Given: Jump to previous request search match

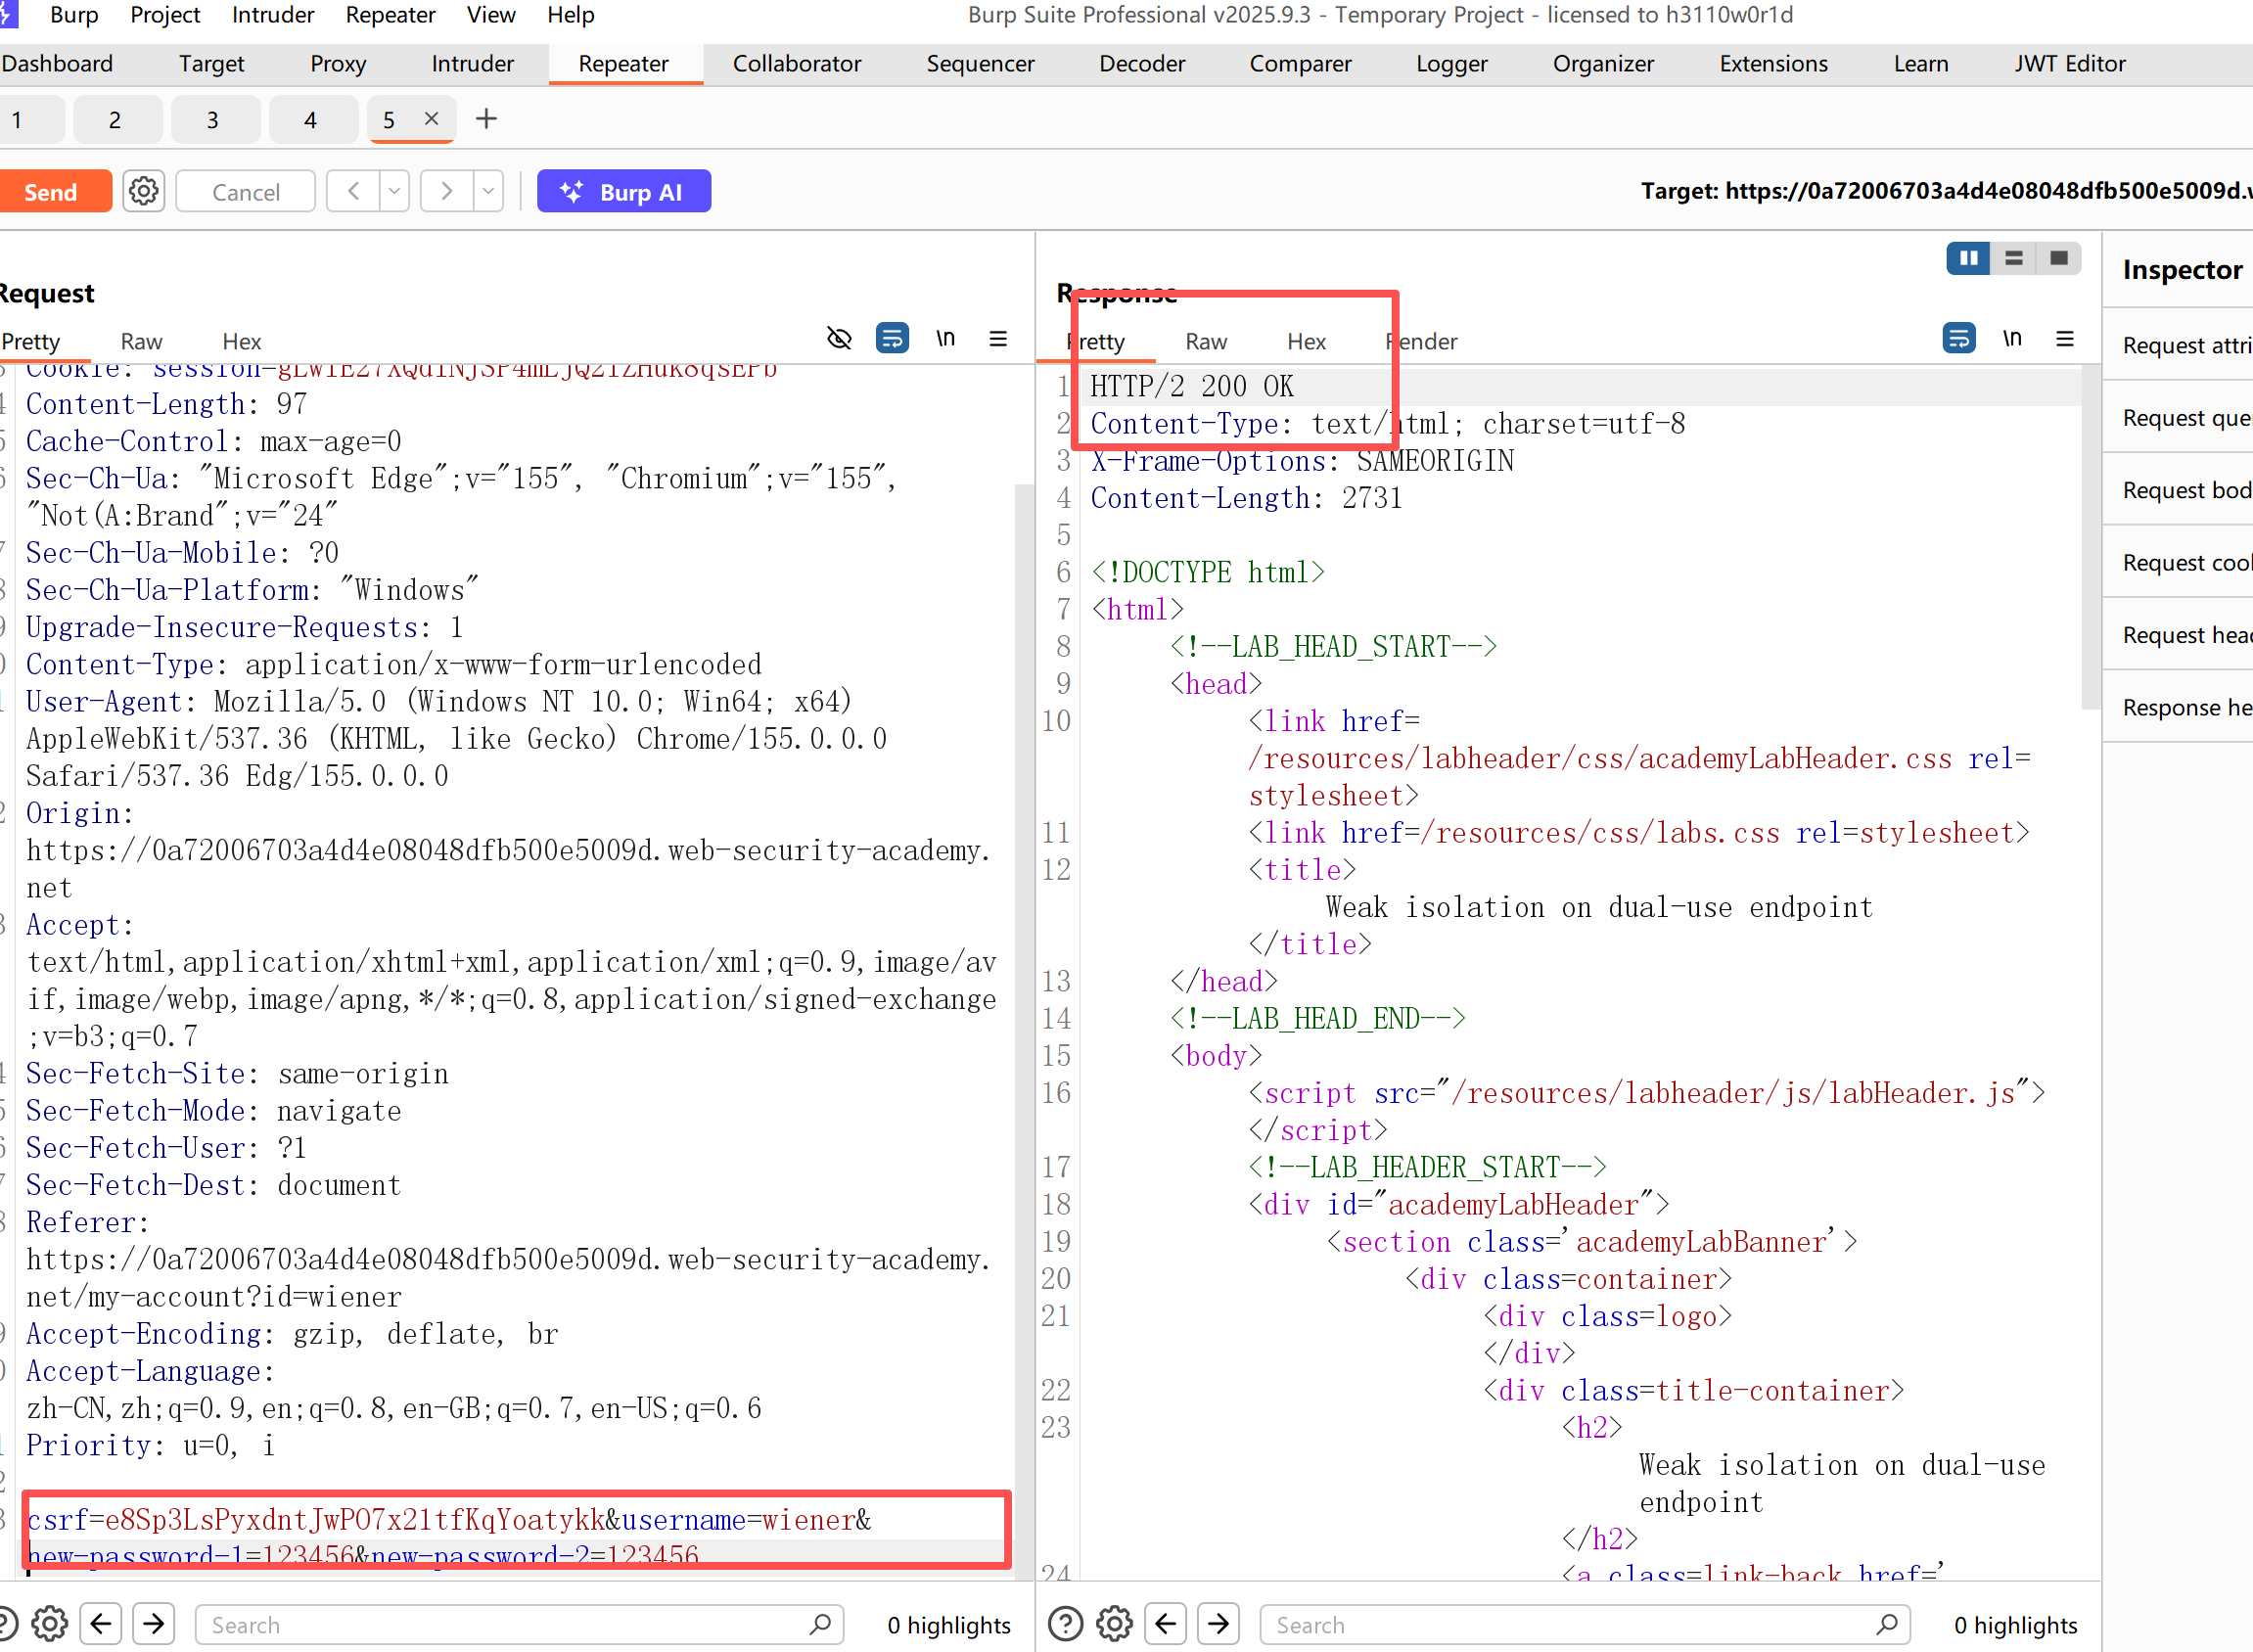Looking at the screenshot, I should [x=101, y=1624].
